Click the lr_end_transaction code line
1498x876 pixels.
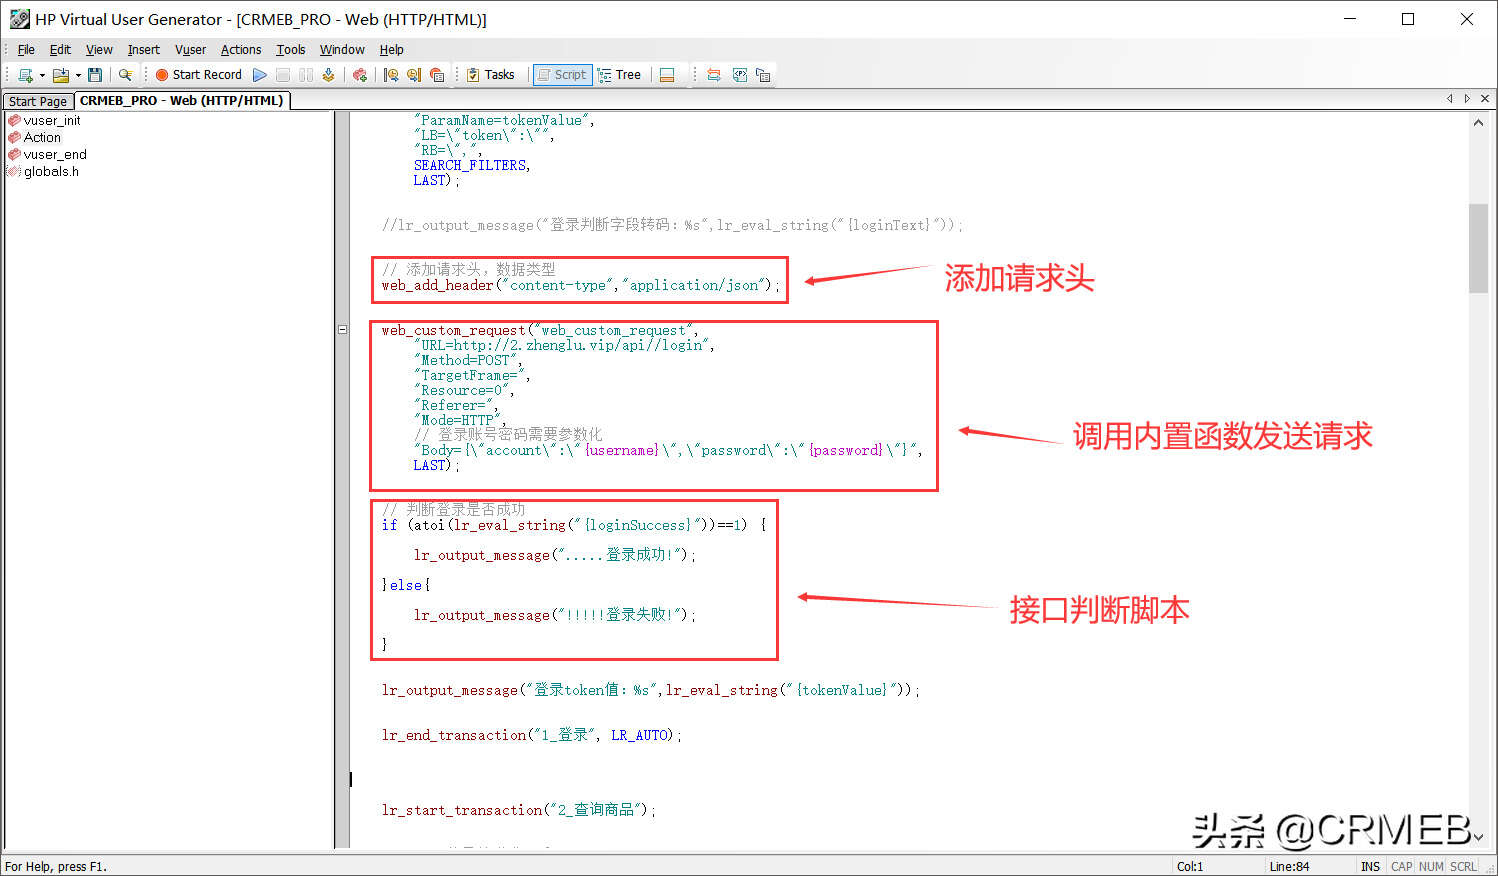click(x=531, y=735)
